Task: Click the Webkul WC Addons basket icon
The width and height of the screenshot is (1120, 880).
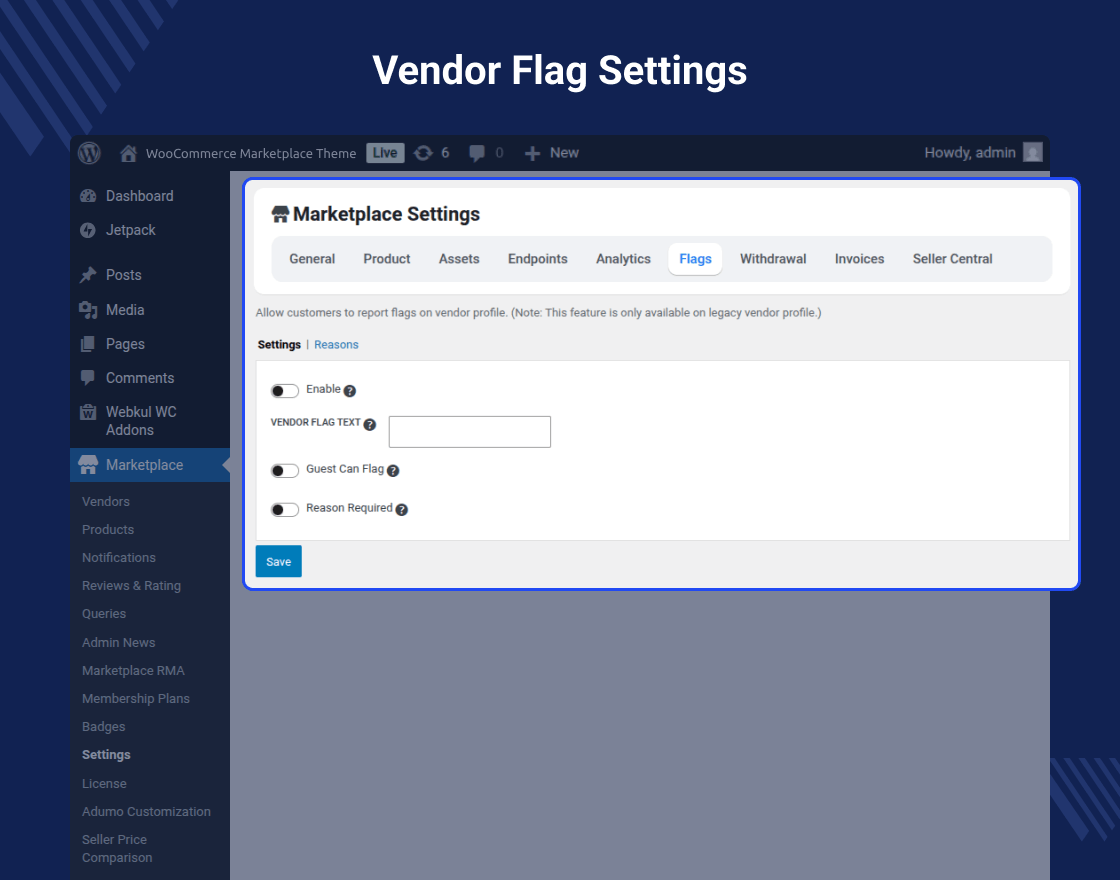Action: click(x=88, y=412)
